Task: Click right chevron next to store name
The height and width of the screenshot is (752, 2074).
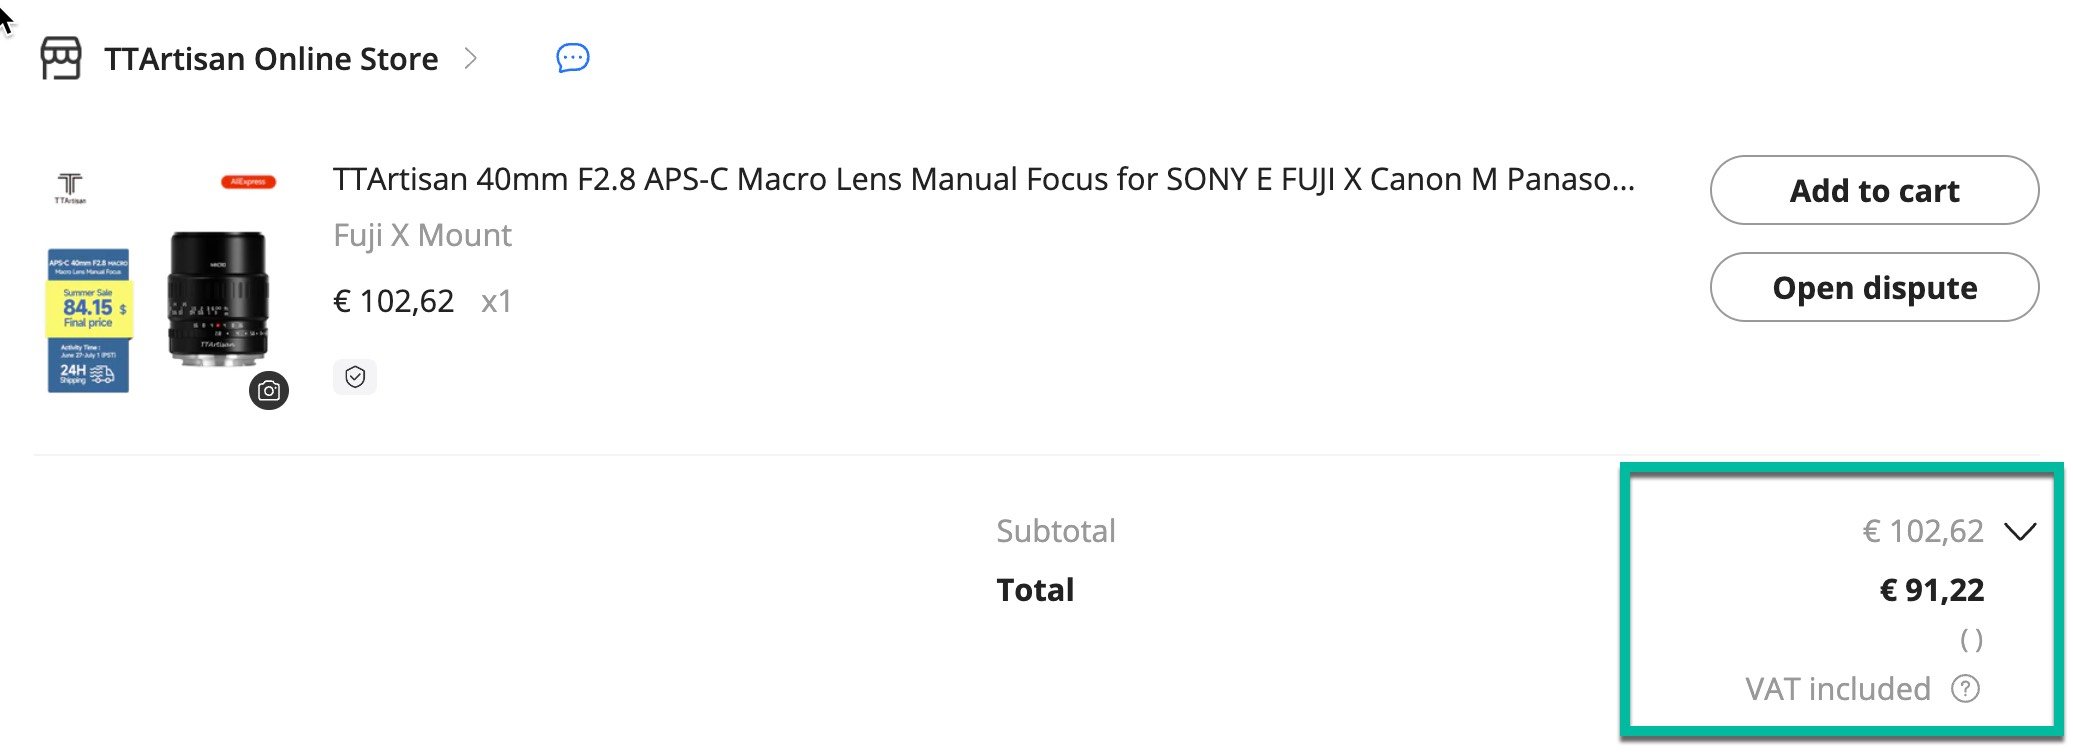Action: tap(471, 58)
